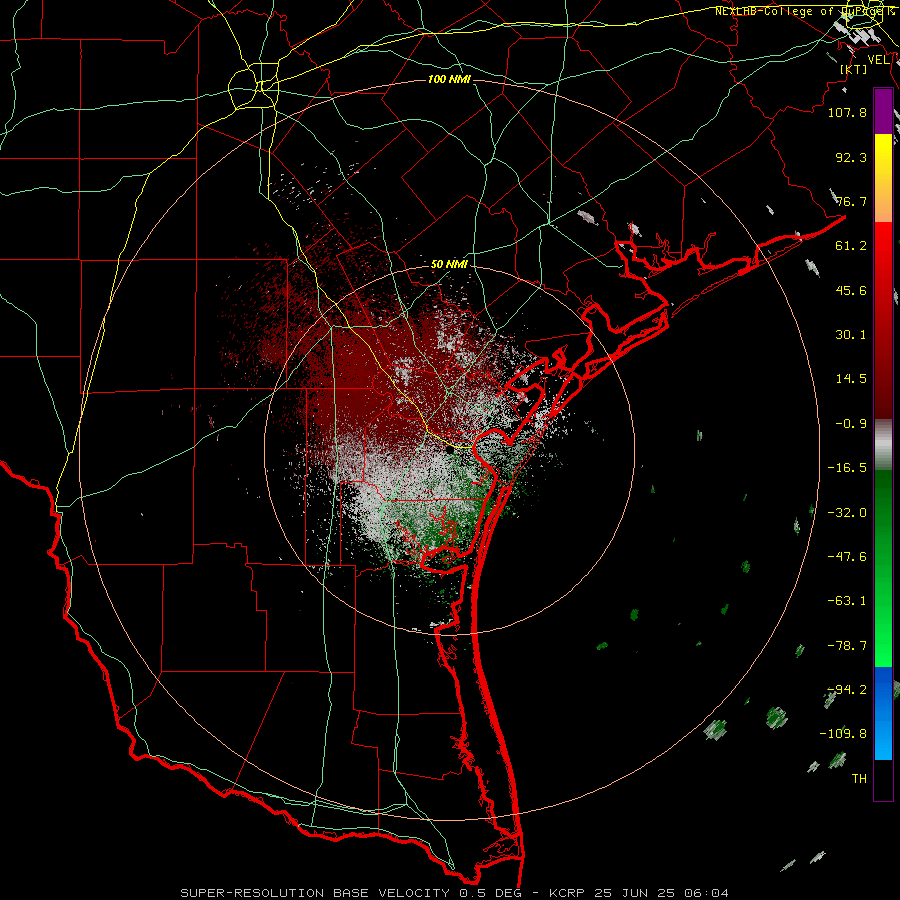Click the Super-Resolution Base Velocity caption at bottom

pos(455,893)
